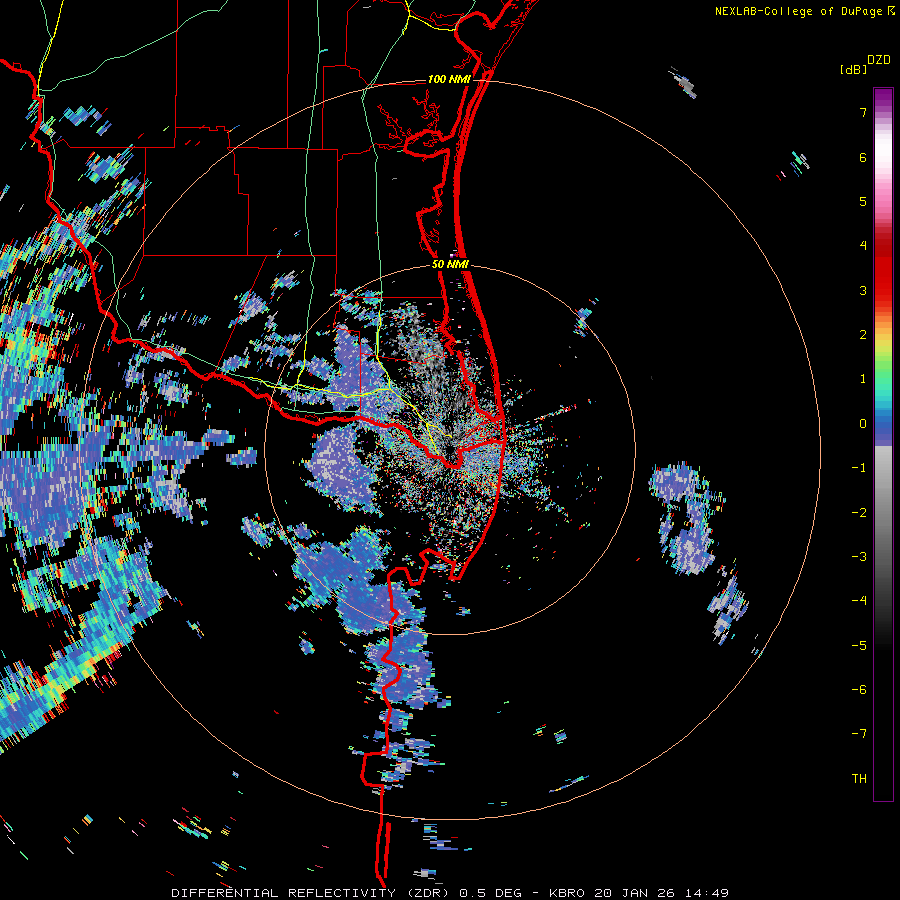Click the legend value 5
The image size is (900, 900).
[863, 201]
